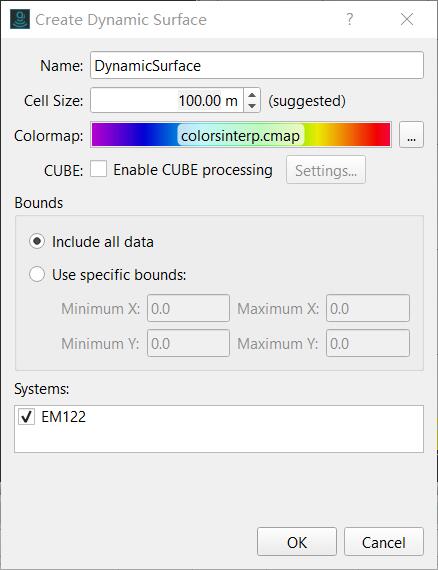Toggle the EM122 system checkbox
The height and width of the screenshot is (570, 438).
(x=27, y=417)
